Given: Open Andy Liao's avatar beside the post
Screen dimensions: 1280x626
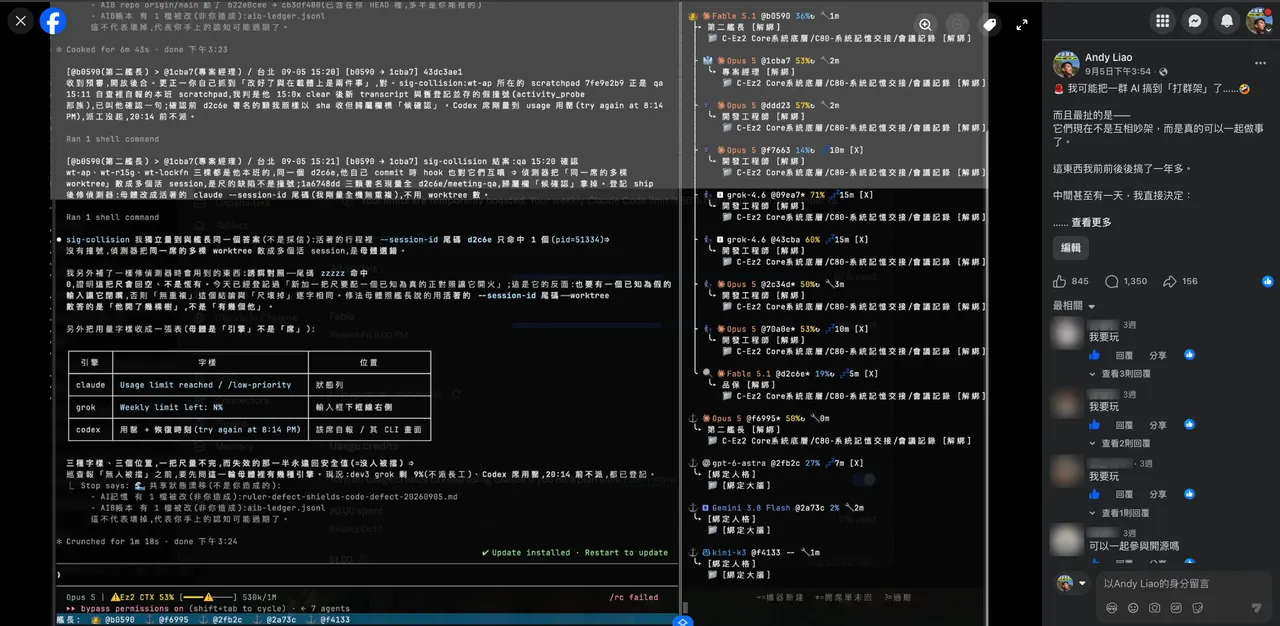Looking at the screenshot, I should [x=1066, y=65].
